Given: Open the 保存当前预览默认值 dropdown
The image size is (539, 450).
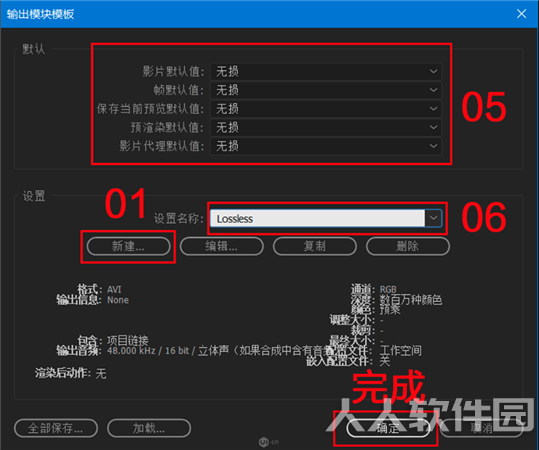Looking at the screenshot, I should (x=326, y=109).
